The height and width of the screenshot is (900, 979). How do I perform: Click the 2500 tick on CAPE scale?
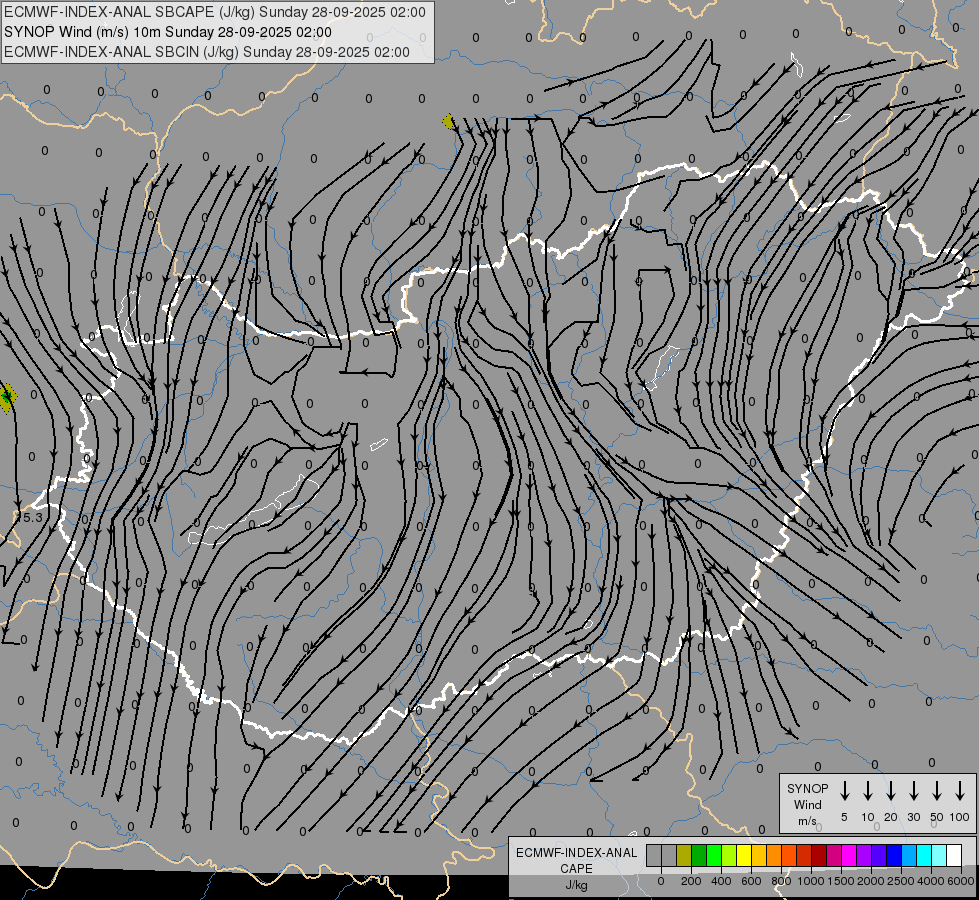click(x=901, y=881)
